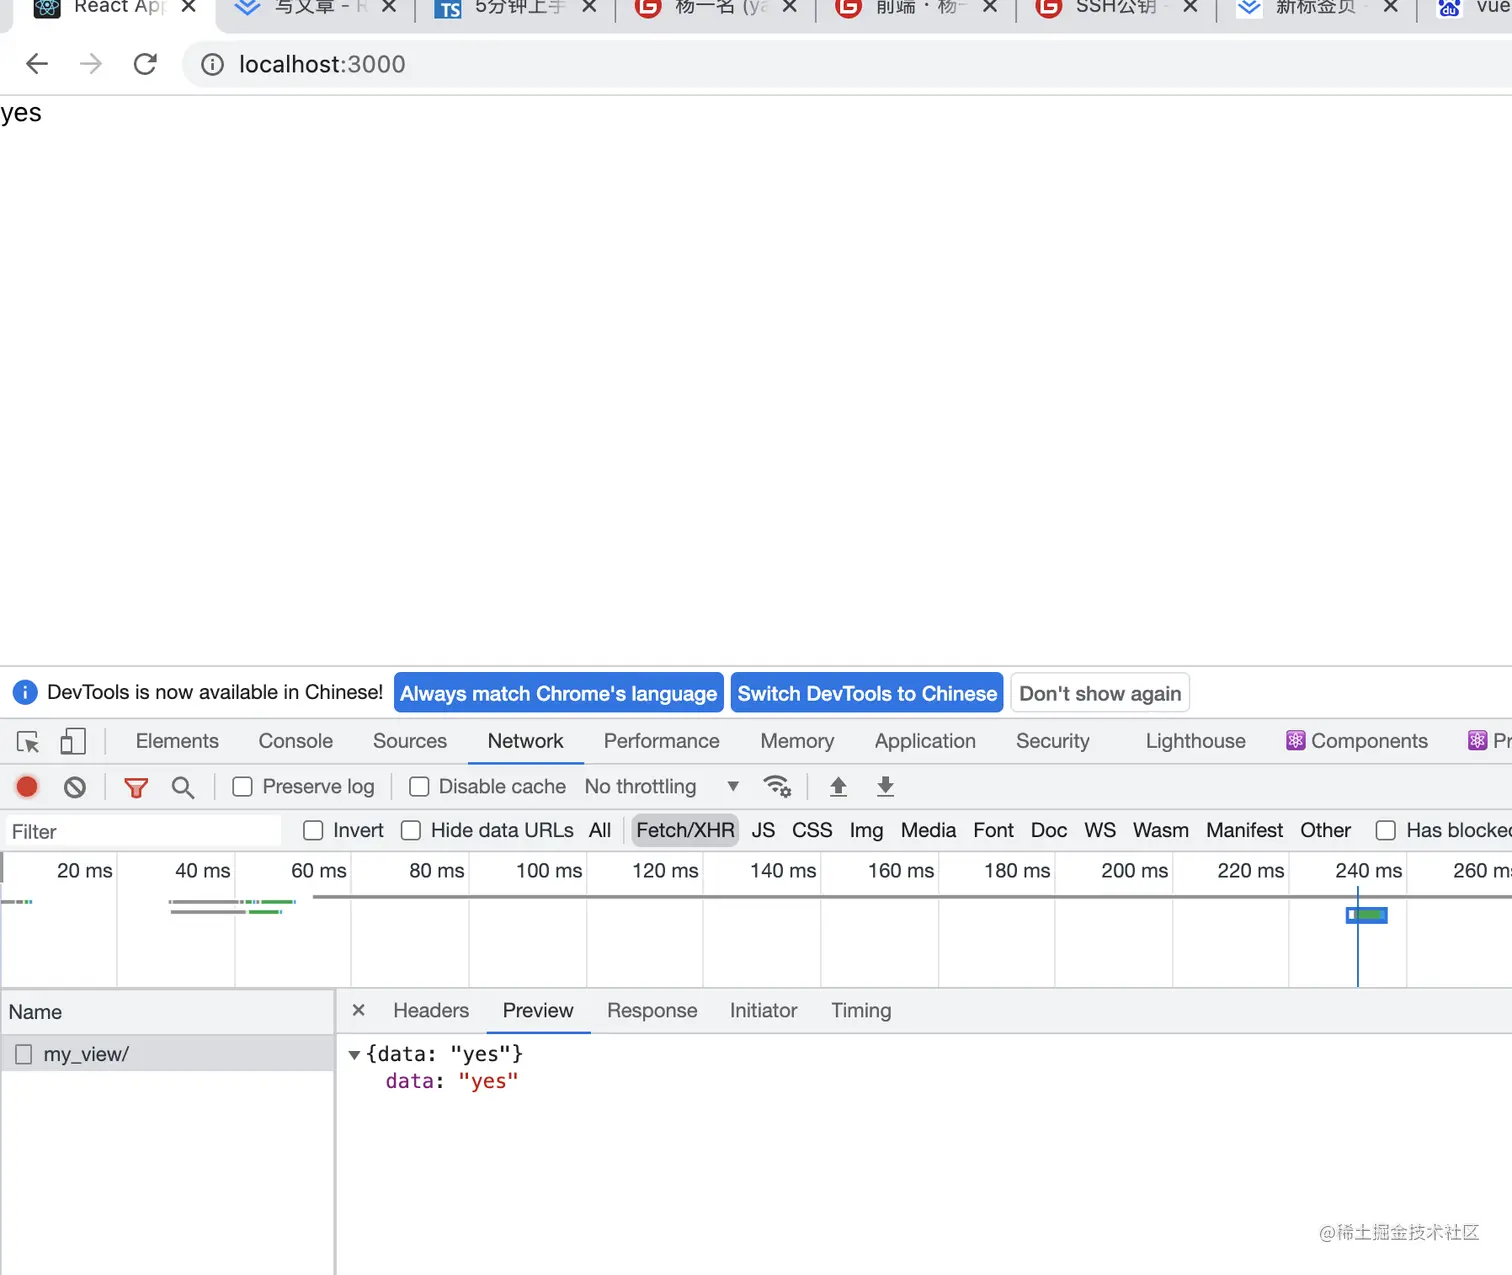Image resolution: width=1512 pixels, height=1275 pixels.
Task: Open the Initiator tab
Action: [764, 1011]
